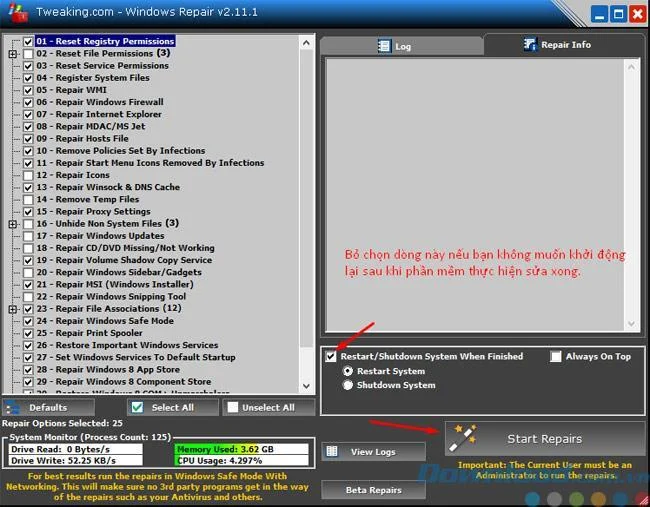Click repair list scrollbar down arrow

tap(306, 386)
